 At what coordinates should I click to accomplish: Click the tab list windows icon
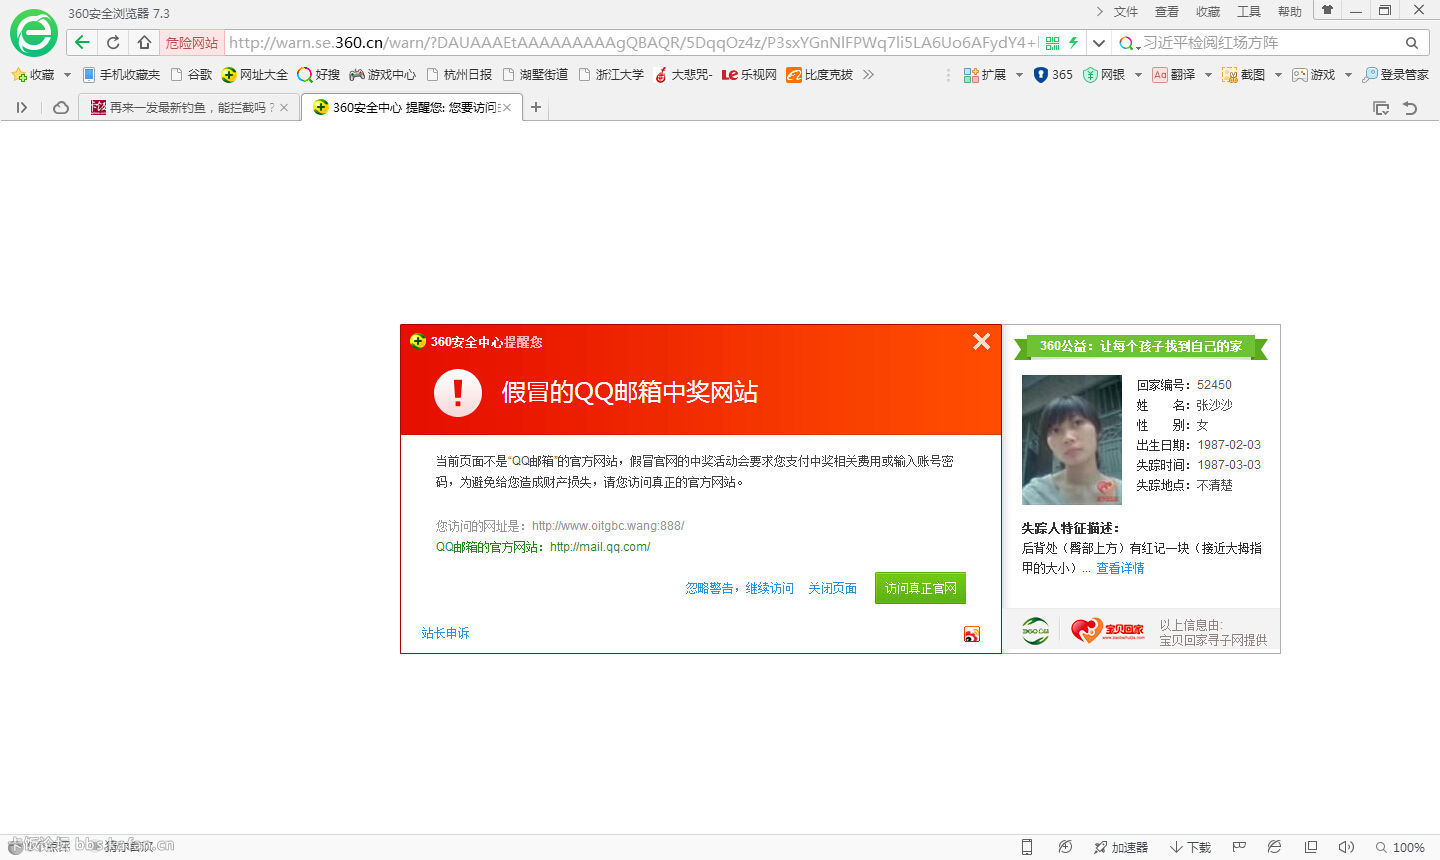(x=1381, y=108)
